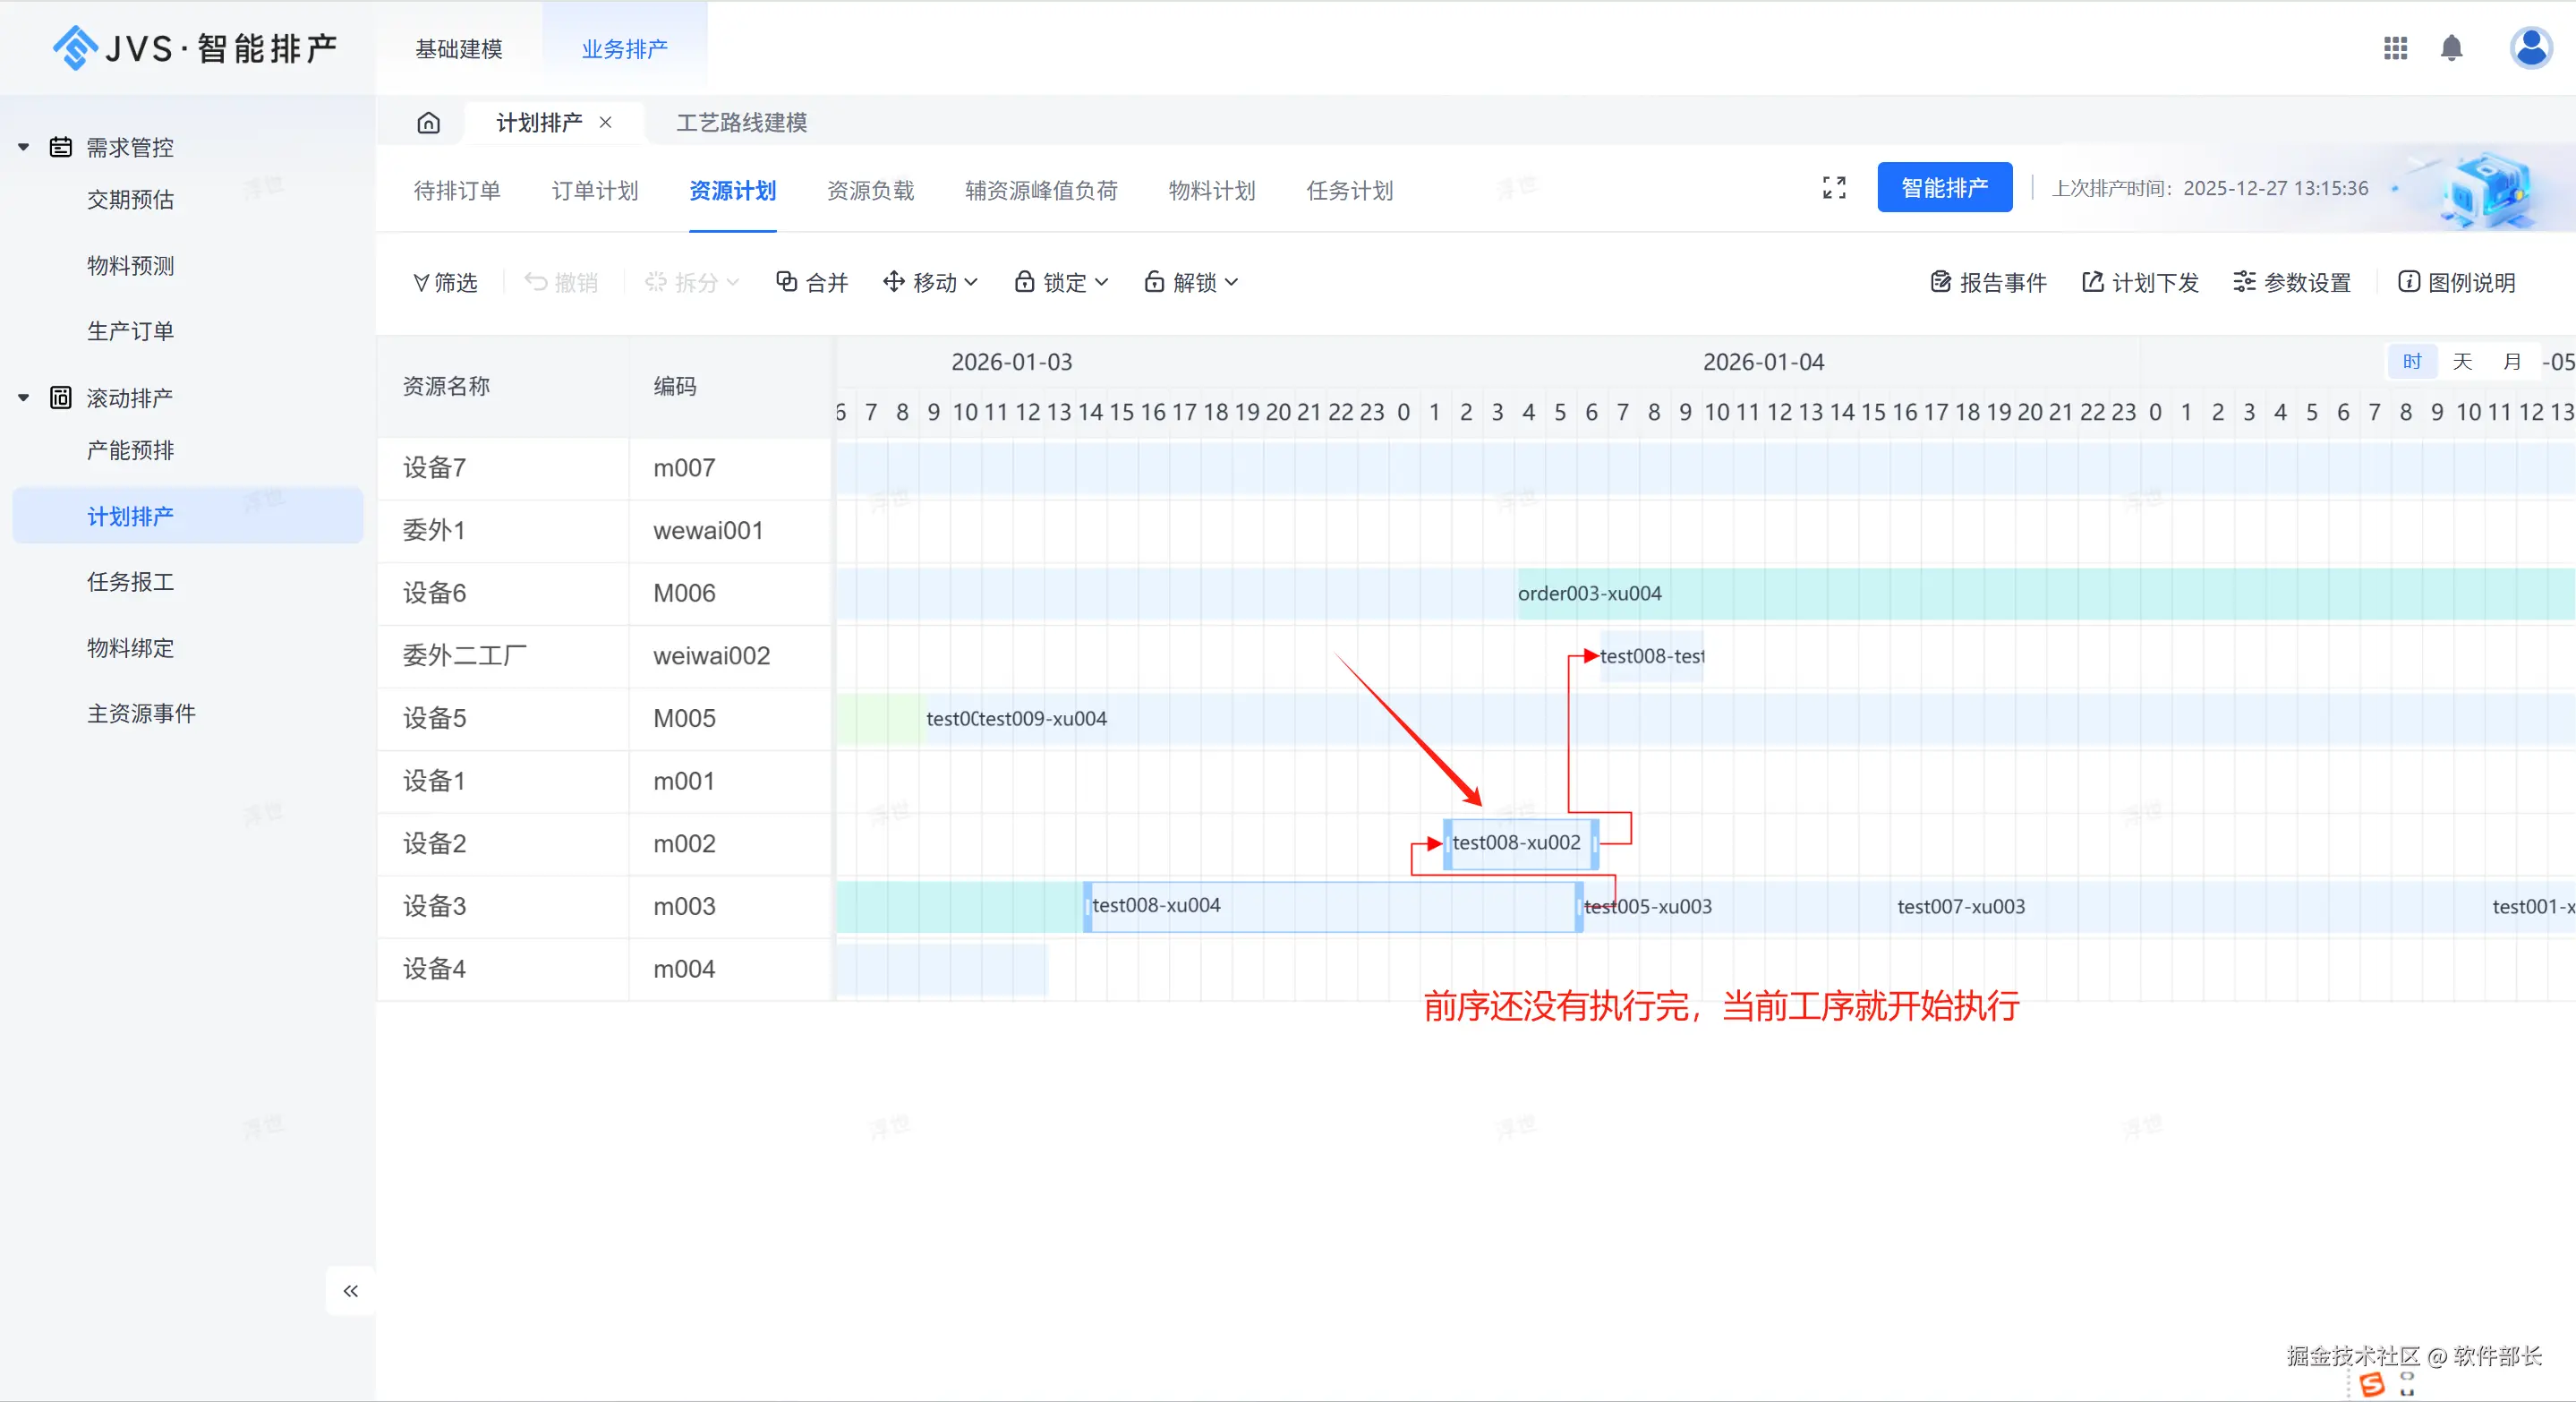Click the 智能排产 button
This screenshot has width=2576, height=1402.
(1944, 188)
